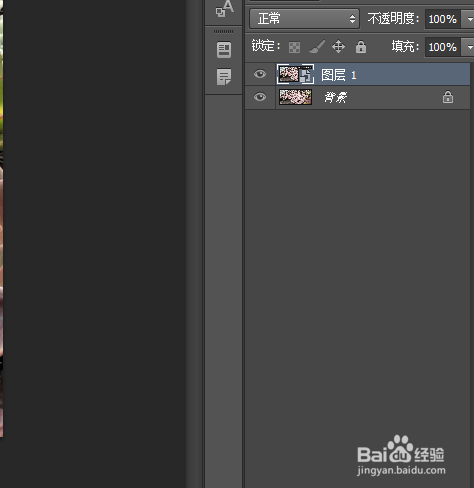
Task: Hide the 背景 layer
Action: click(x=260, y=97)
